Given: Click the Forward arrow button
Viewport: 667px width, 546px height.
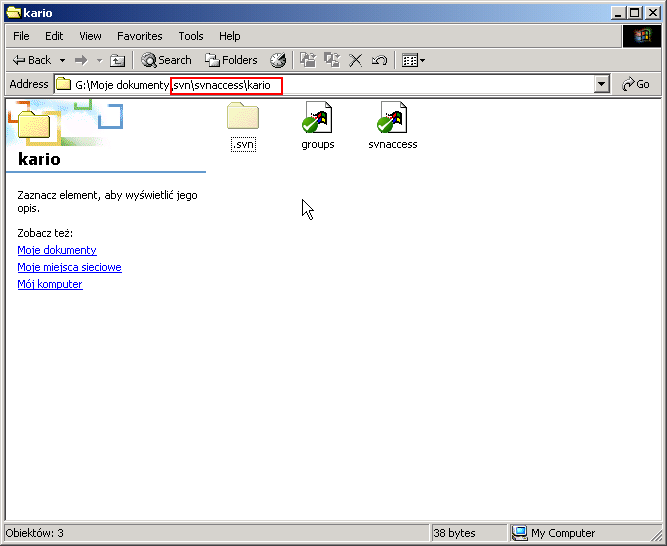Looking at the screenshot, I should (81, 60).
